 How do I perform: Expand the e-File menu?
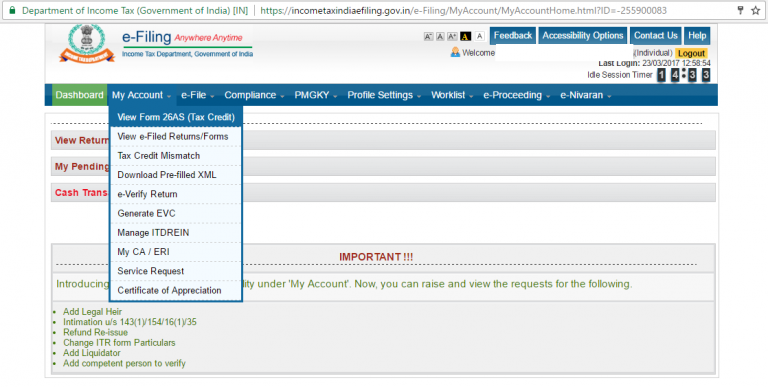[x=197, y=95]
